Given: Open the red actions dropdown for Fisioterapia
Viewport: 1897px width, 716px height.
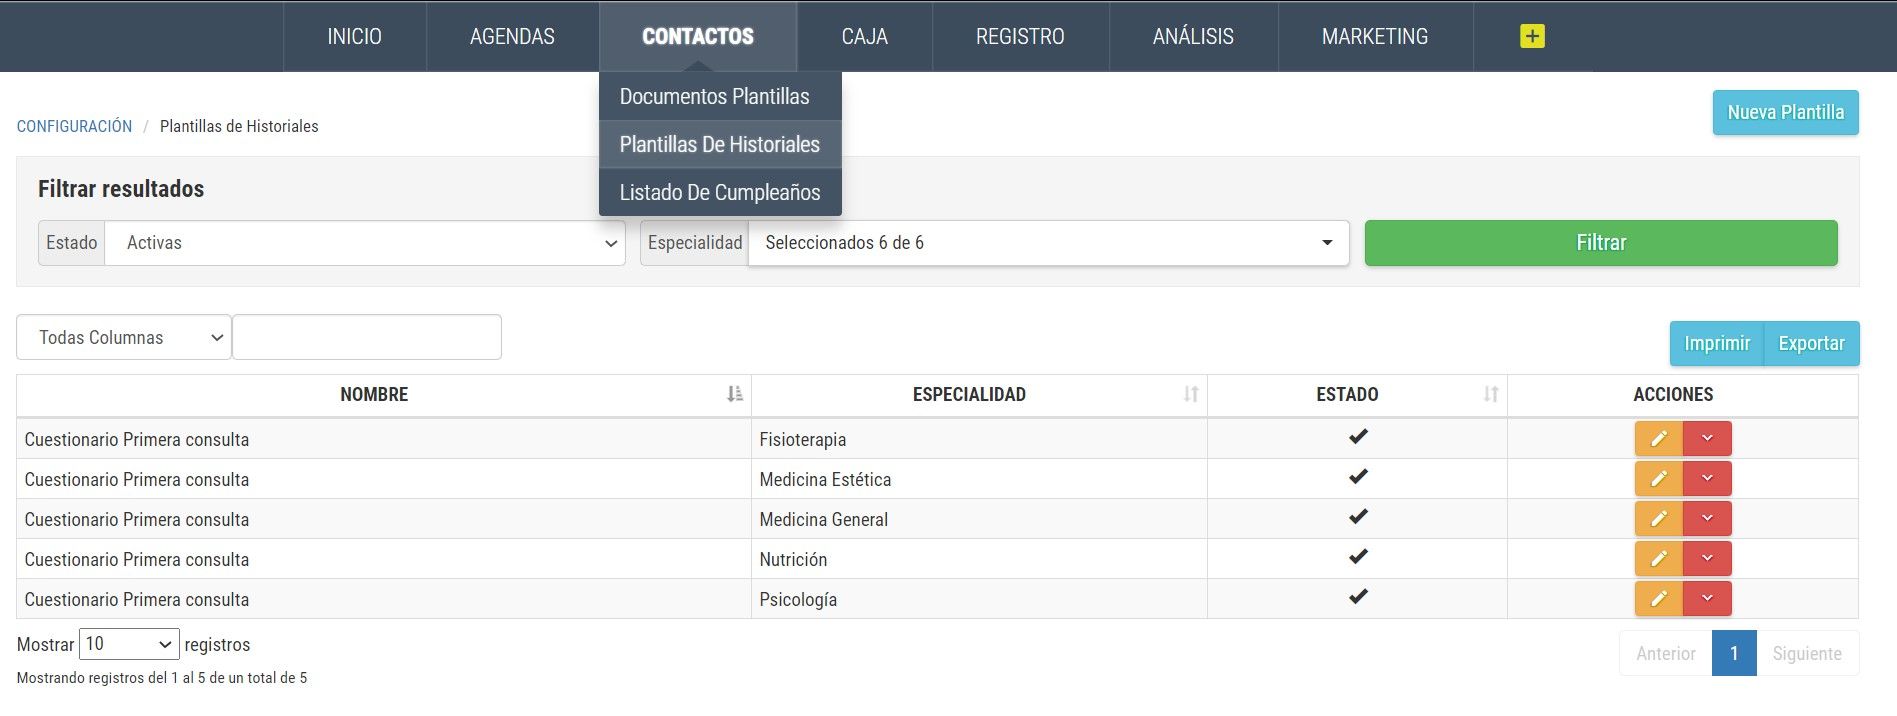Looking at the screenshot, I should tap(1707, 439).
